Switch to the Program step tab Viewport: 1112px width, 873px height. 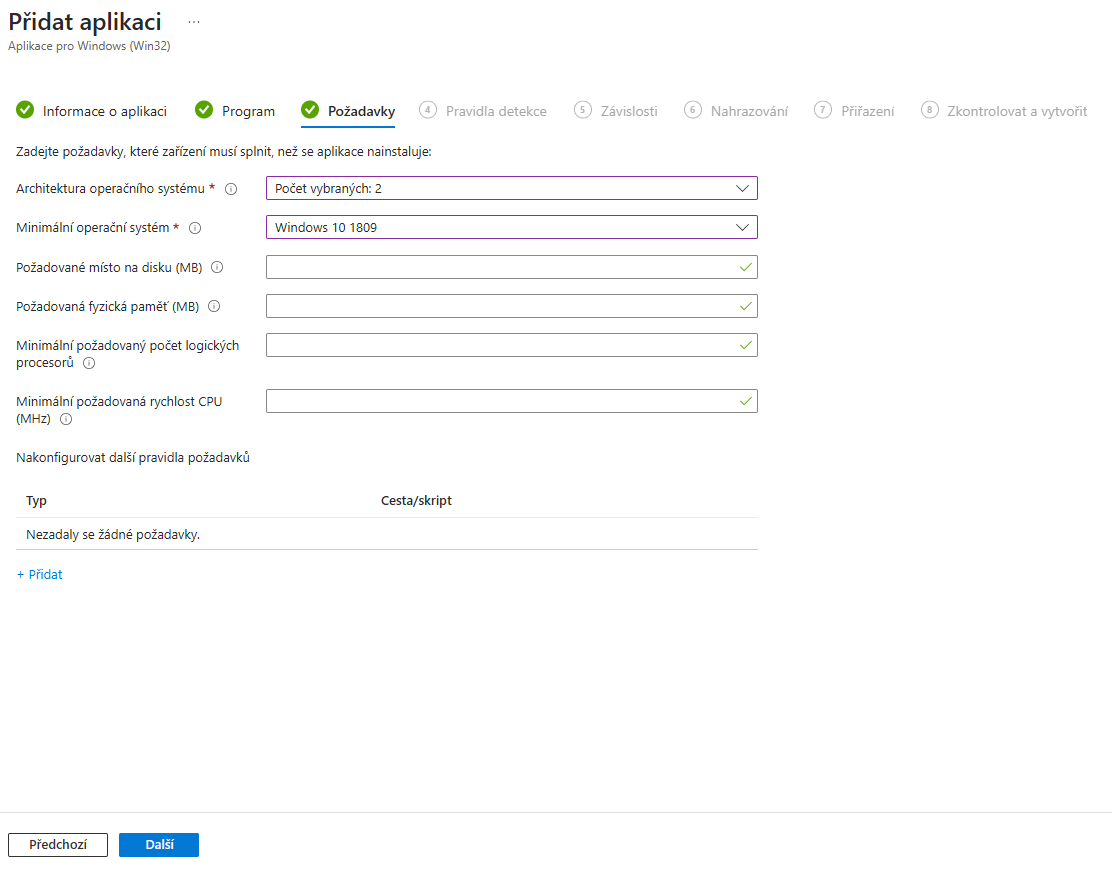coord(235,111)
